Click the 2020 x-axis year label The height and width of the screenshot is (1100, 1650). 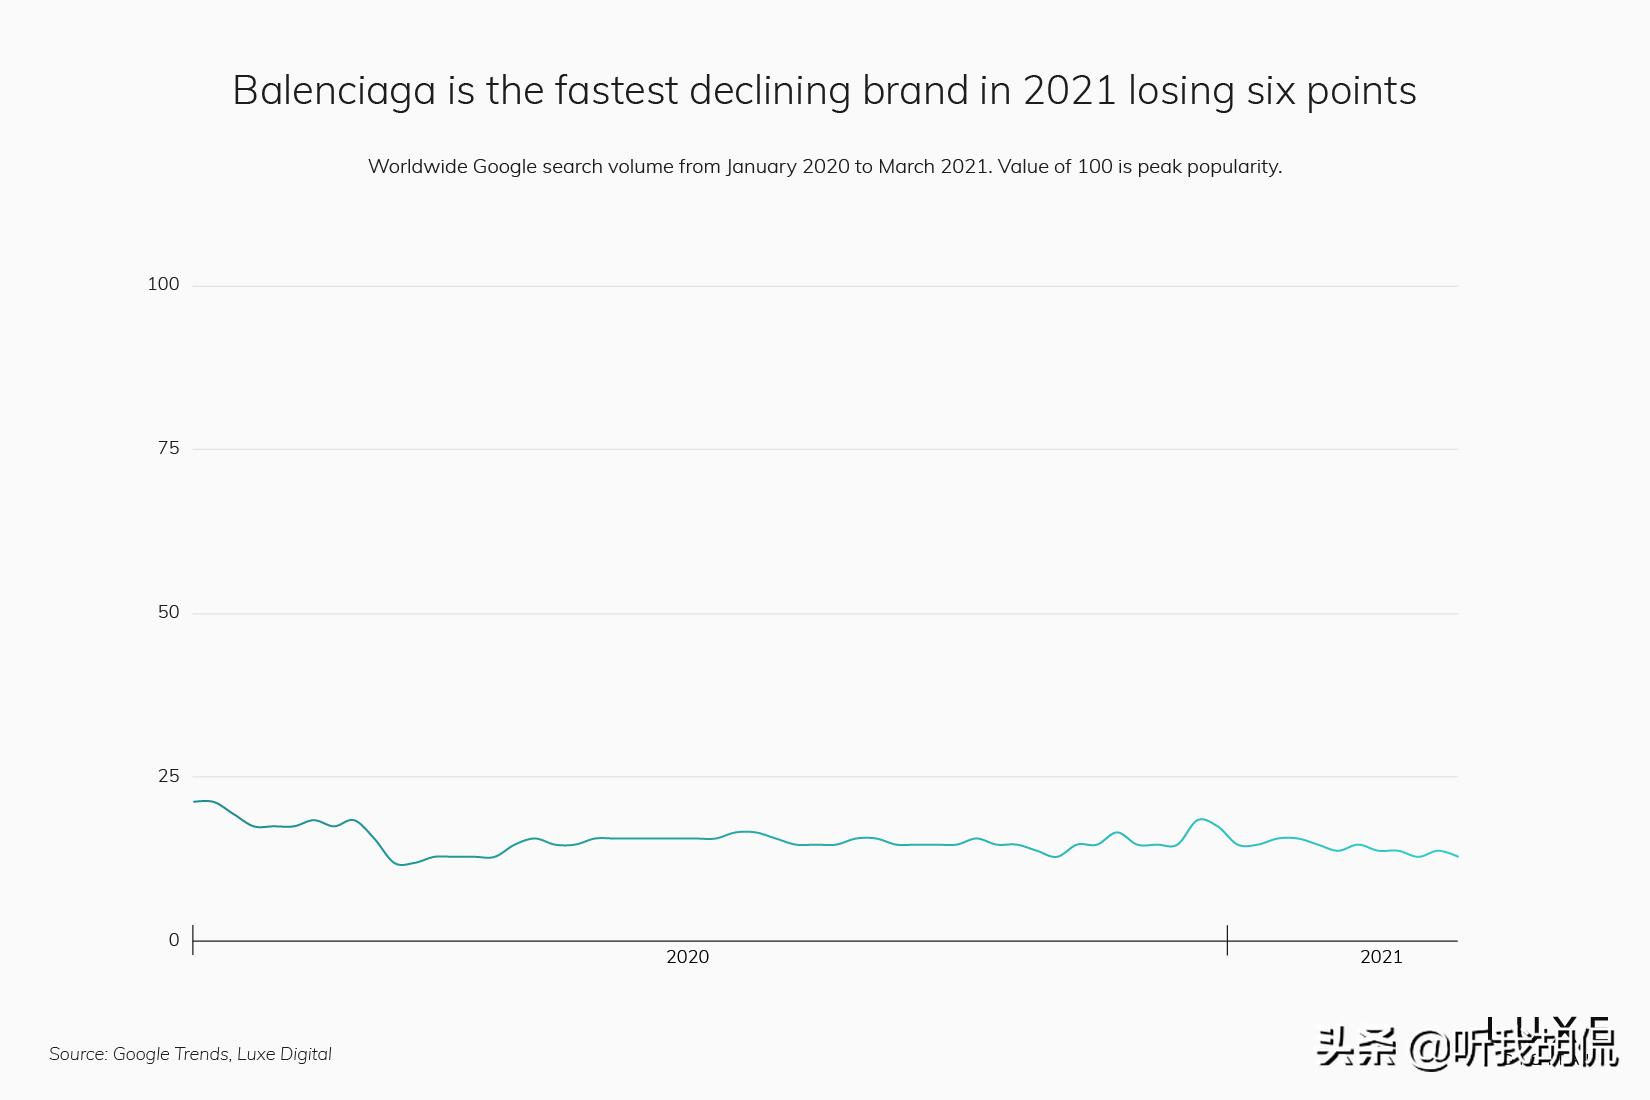point(687,958)
